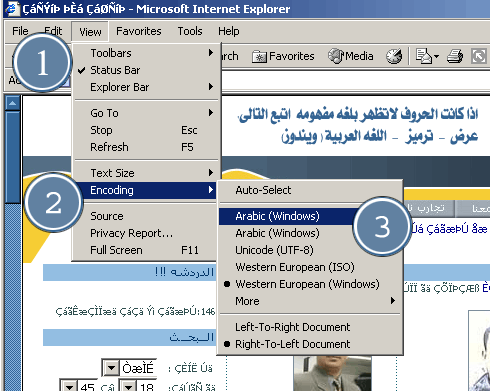Expand the Explorer Bar submenu

(x=147, y=87)
